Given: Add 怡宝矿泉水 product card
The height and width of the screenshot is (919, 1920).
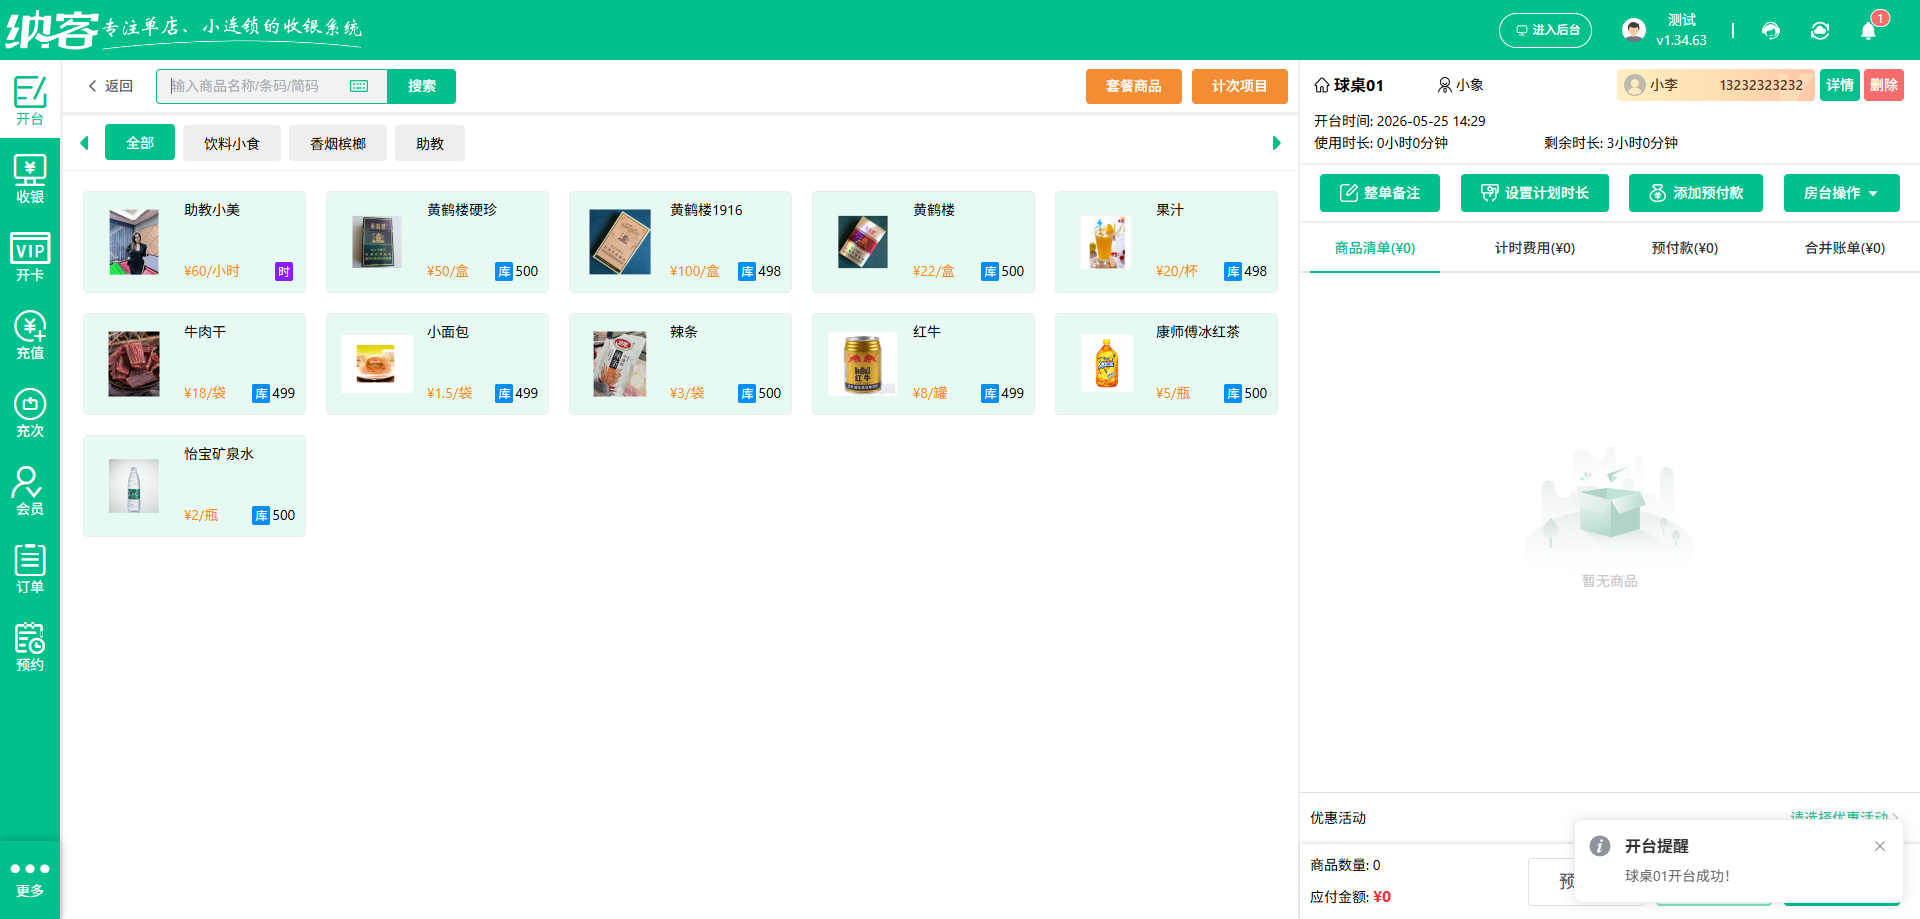Looking at the screenshot, I should (194, 486).
